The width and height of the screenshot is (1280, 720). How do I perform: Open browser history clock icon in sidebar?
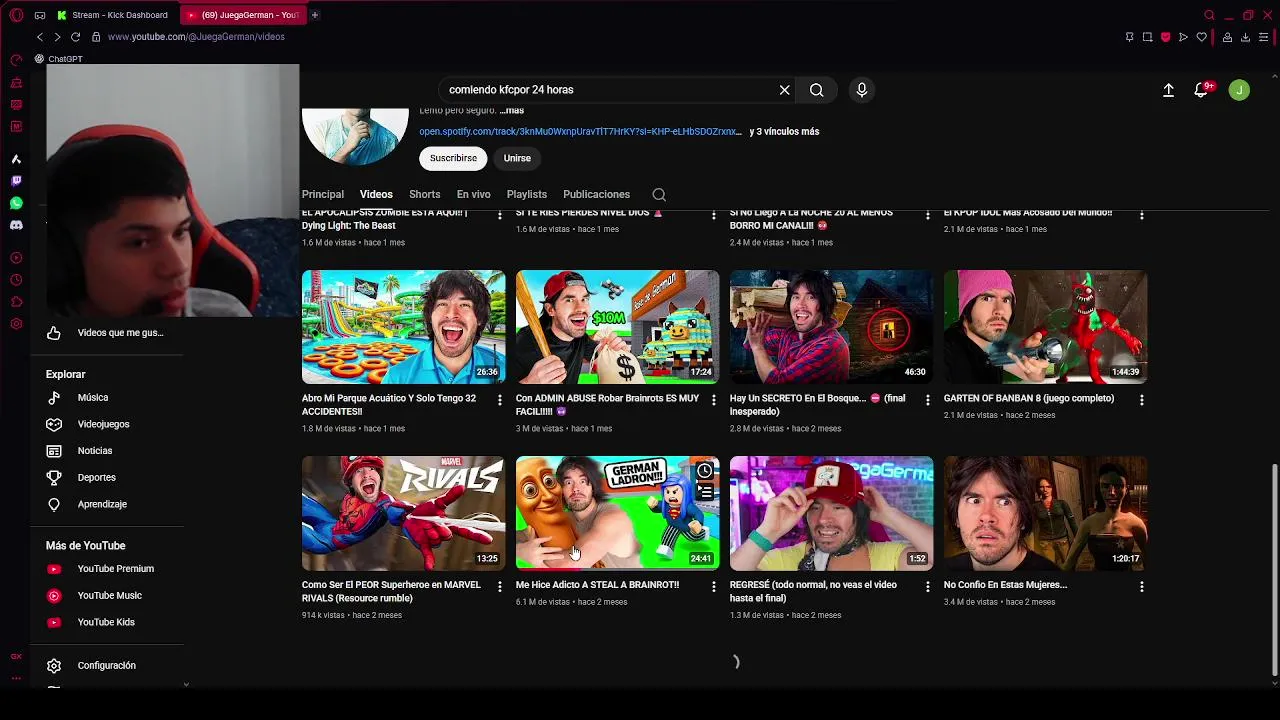(16, 280)
